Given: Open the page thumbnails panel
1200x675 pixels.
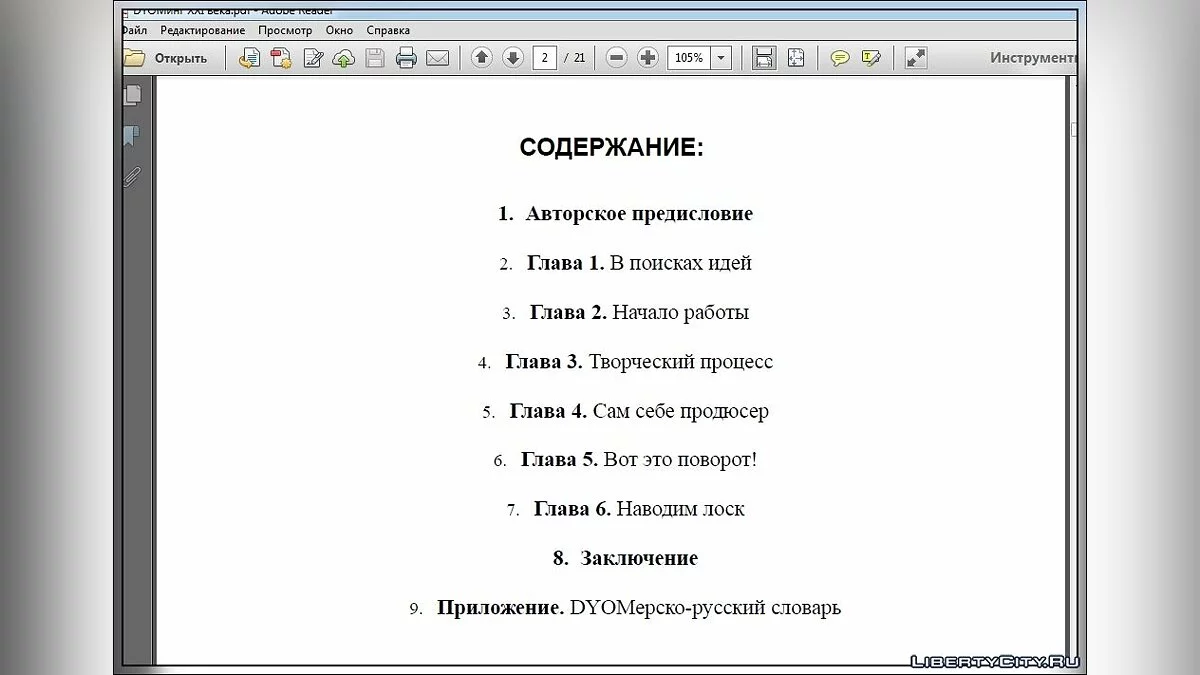Looking at the screenshot, I should (x=132, y=95).
